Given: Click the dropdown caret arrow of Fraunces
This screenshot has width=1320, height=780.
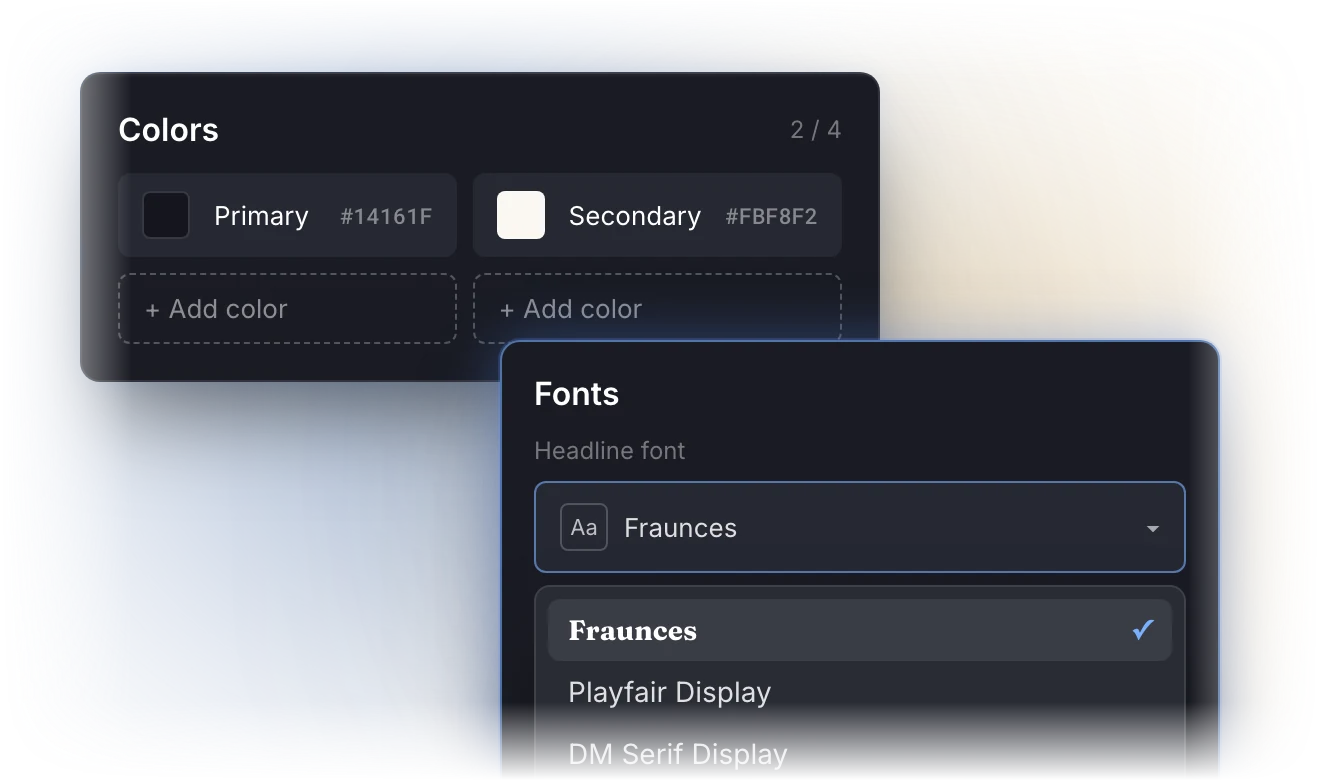Looking at the screenshot, I should (x=1153, y=528).
